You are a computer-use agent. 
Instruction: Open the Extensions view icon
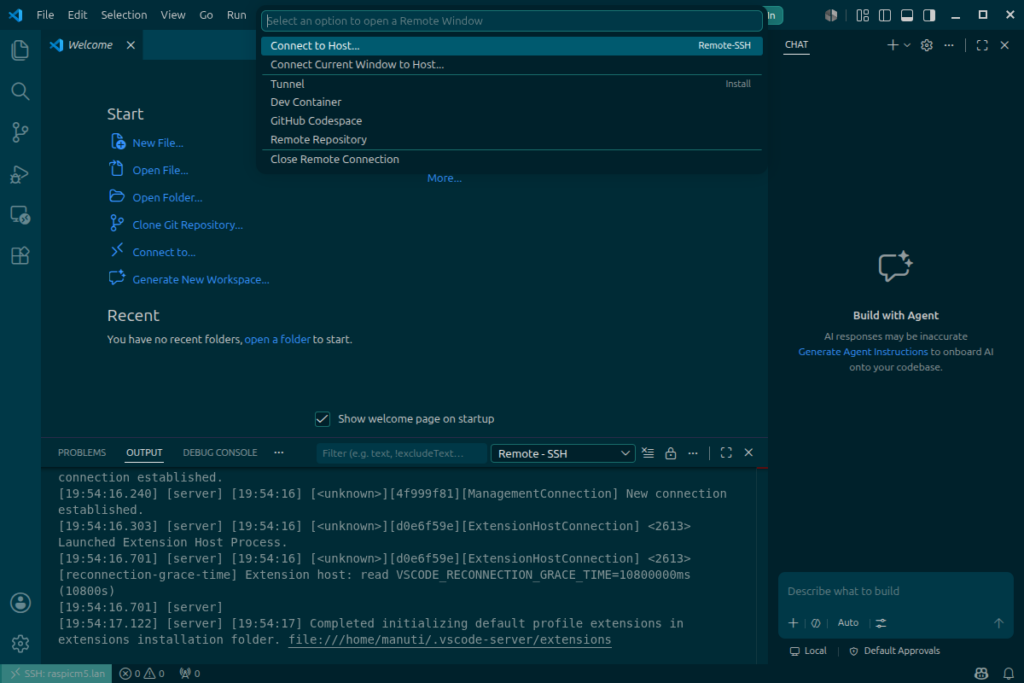(20, 255)
